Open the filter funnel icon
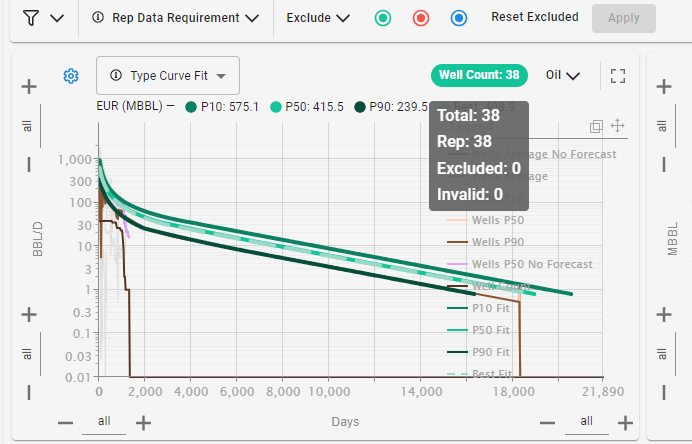 click(x=31, y=18)
